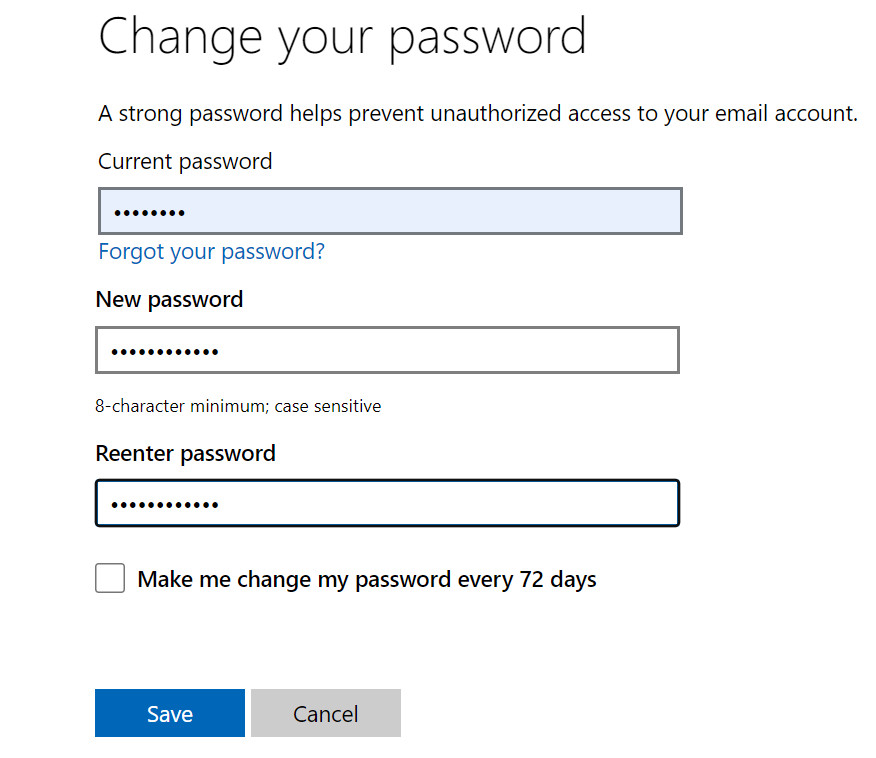
Task: Enable the change password every 72 days checkbox
Action: [110, 578]
